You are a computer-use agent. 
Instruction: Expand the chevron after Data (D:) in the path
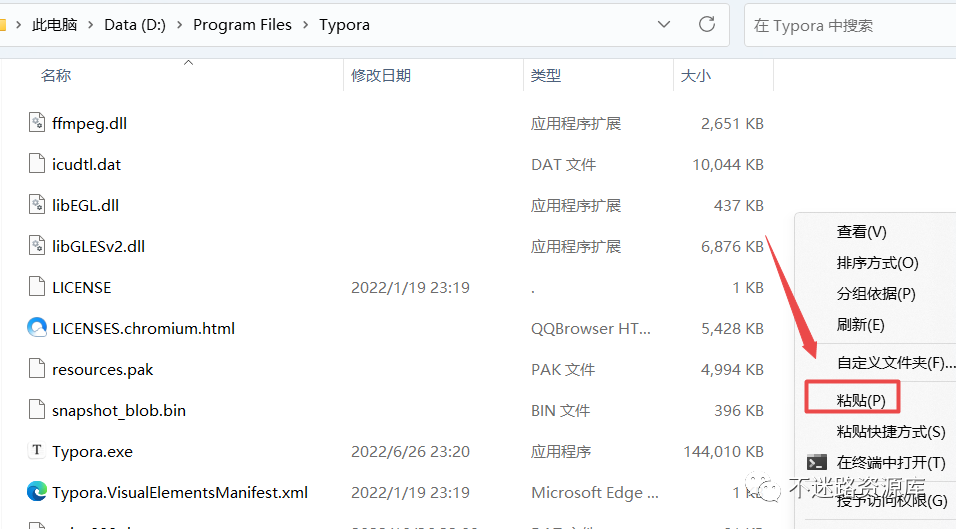[x=179, y=25]
